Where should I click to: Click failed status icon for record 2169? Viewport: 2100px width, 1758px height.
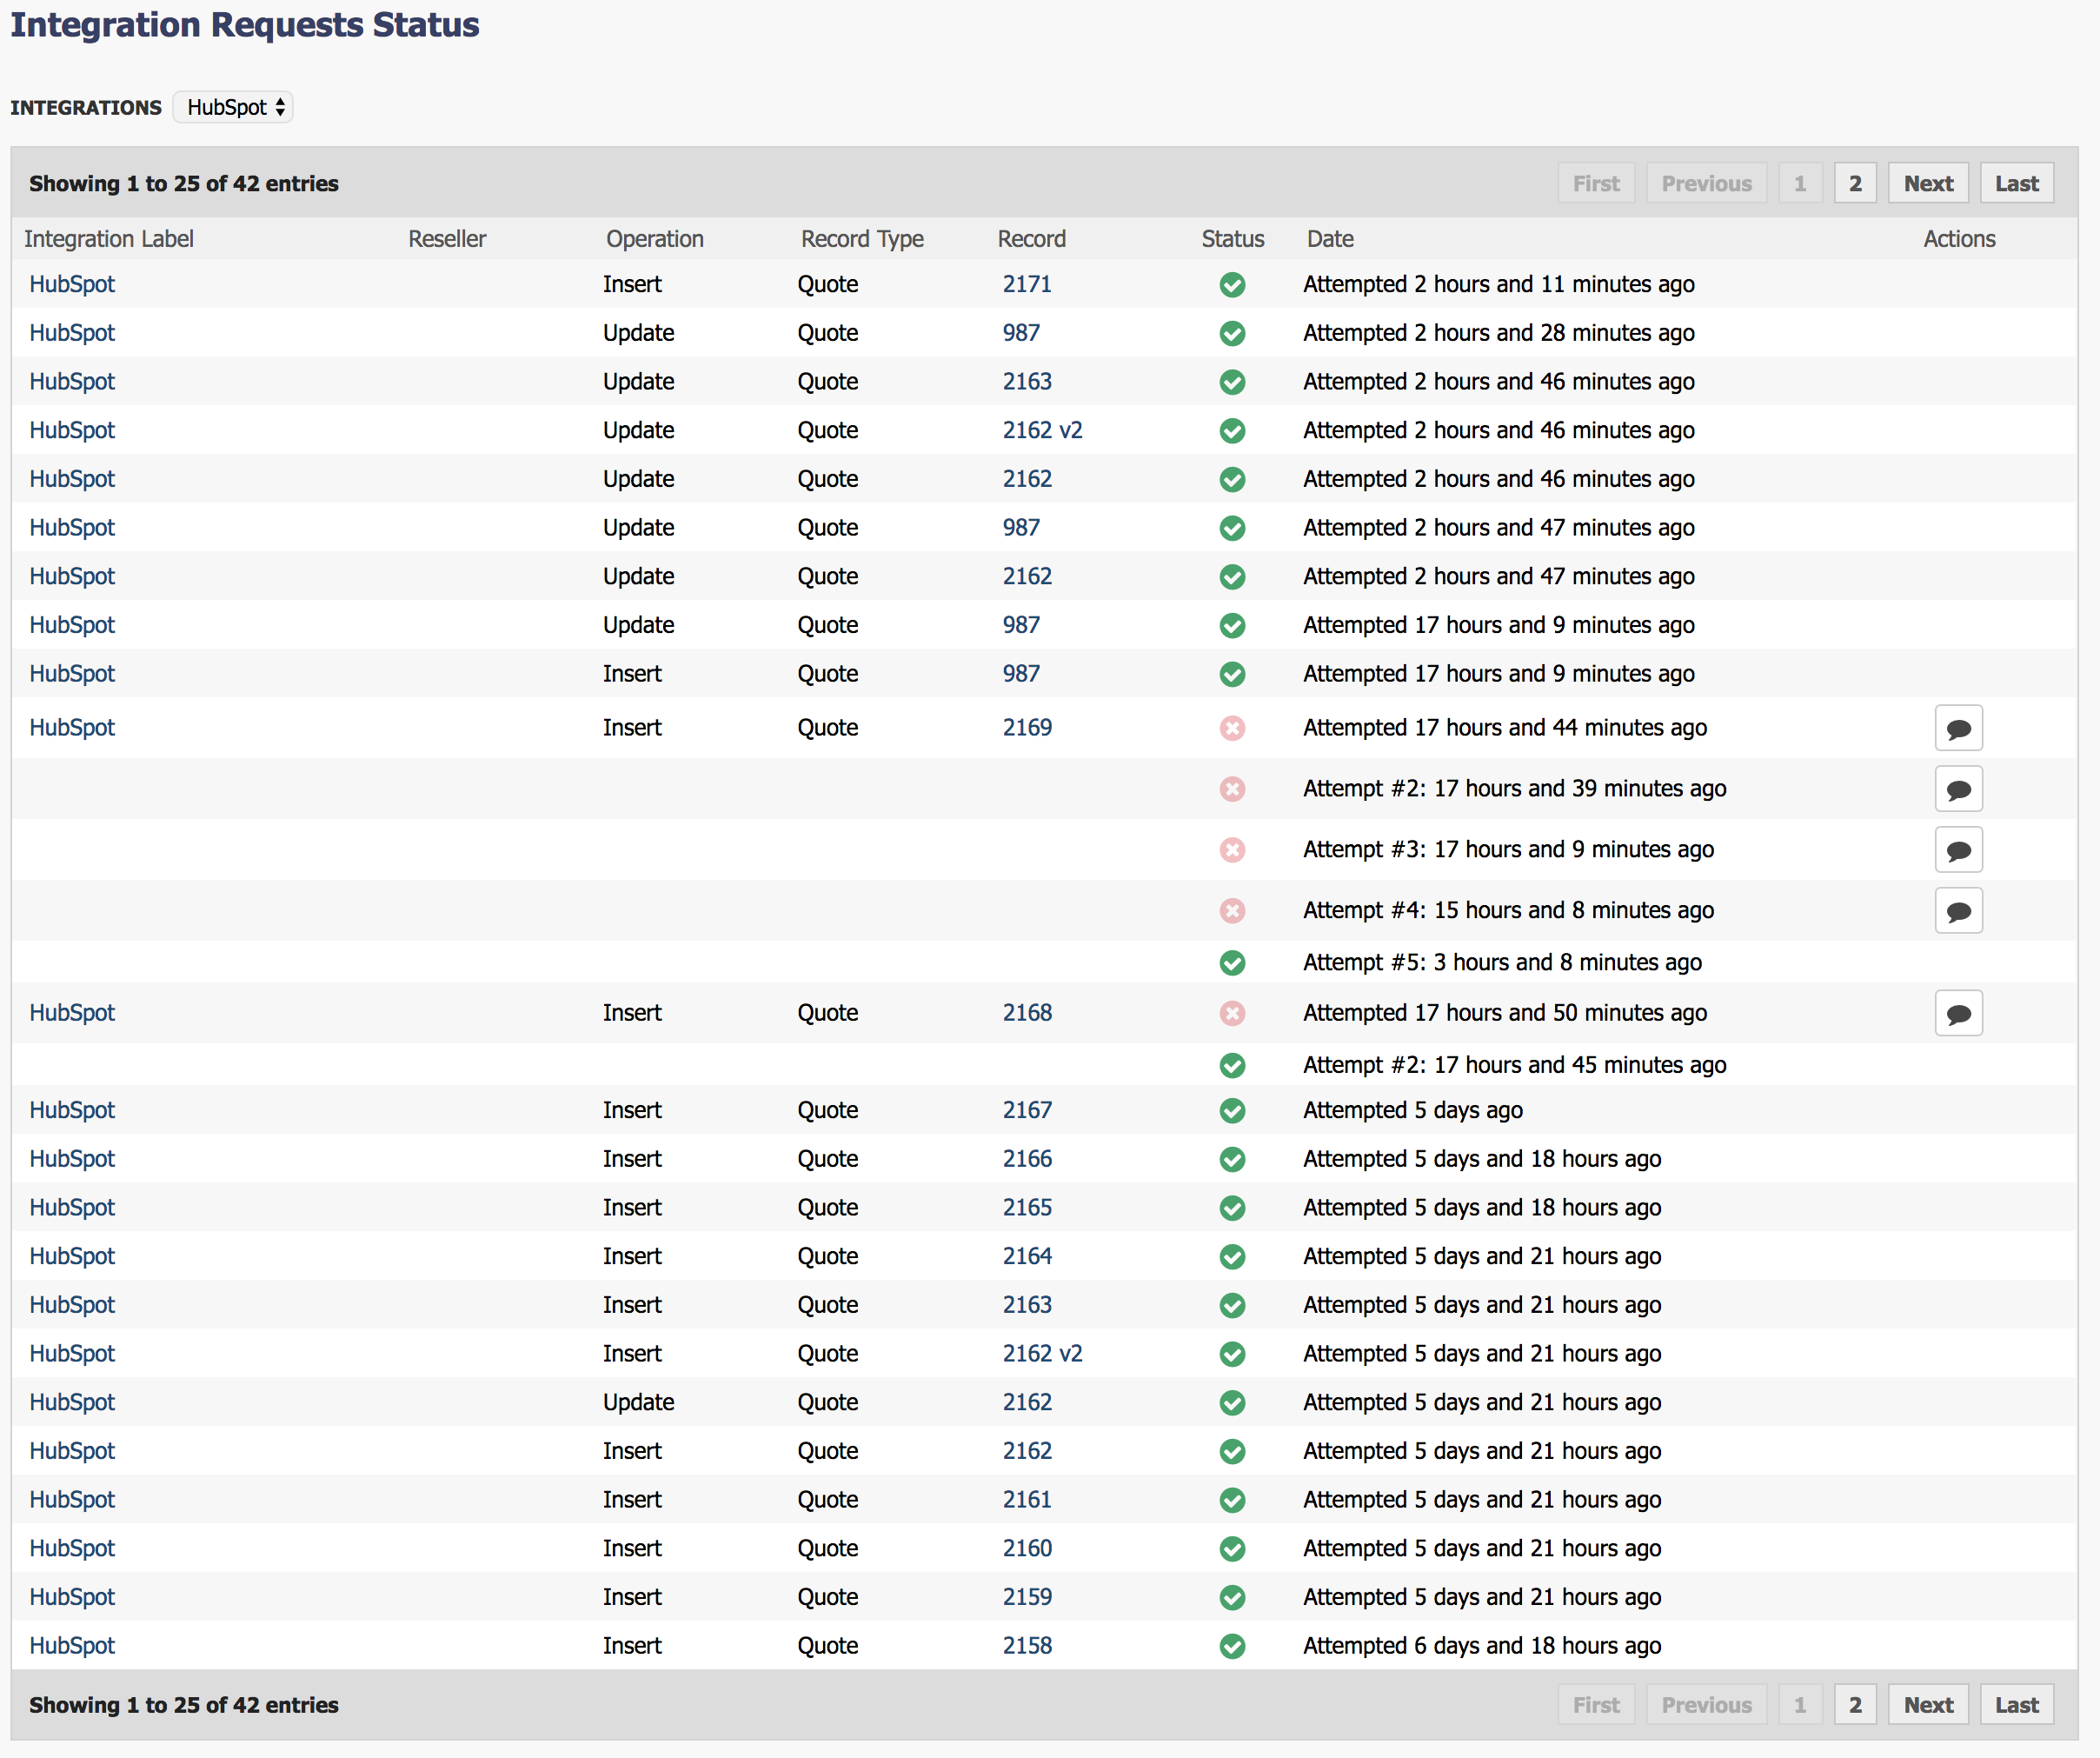(1232, 728)
